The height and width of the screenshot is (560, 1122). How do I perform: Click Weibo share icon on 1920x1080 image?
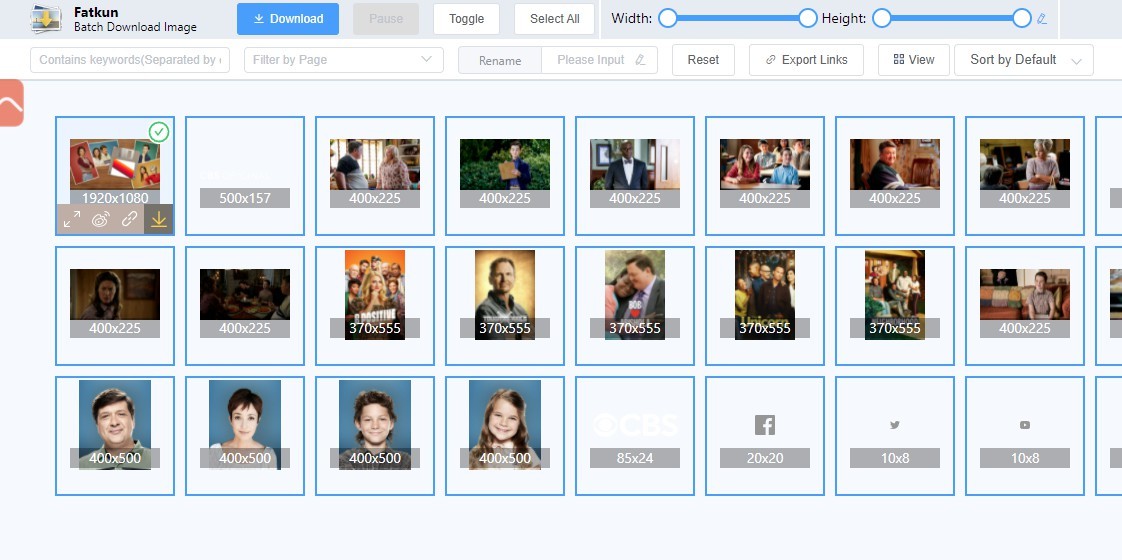pos(100,220)
